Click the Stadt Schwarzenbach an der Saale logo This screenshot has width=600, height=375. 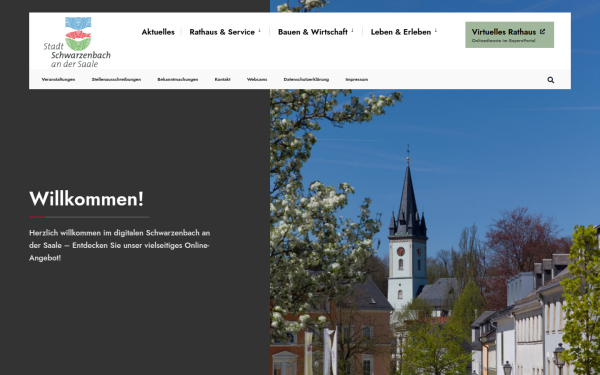coord(77,42)
